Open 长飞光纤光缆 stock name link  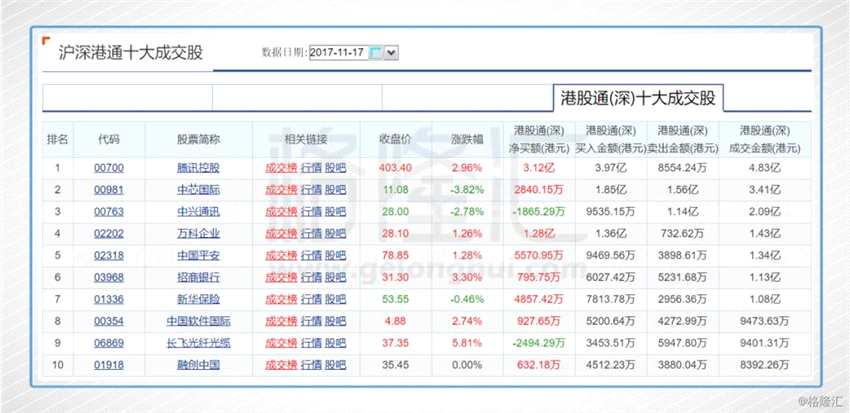point(198,343)
